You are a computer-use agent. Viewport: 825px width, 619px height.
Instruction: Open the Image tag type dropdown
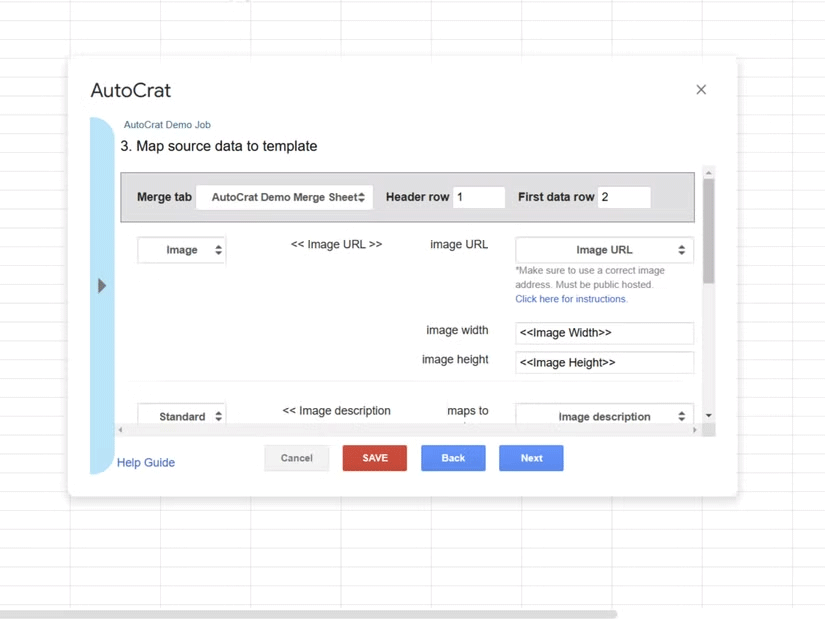[x=182, y=250]
